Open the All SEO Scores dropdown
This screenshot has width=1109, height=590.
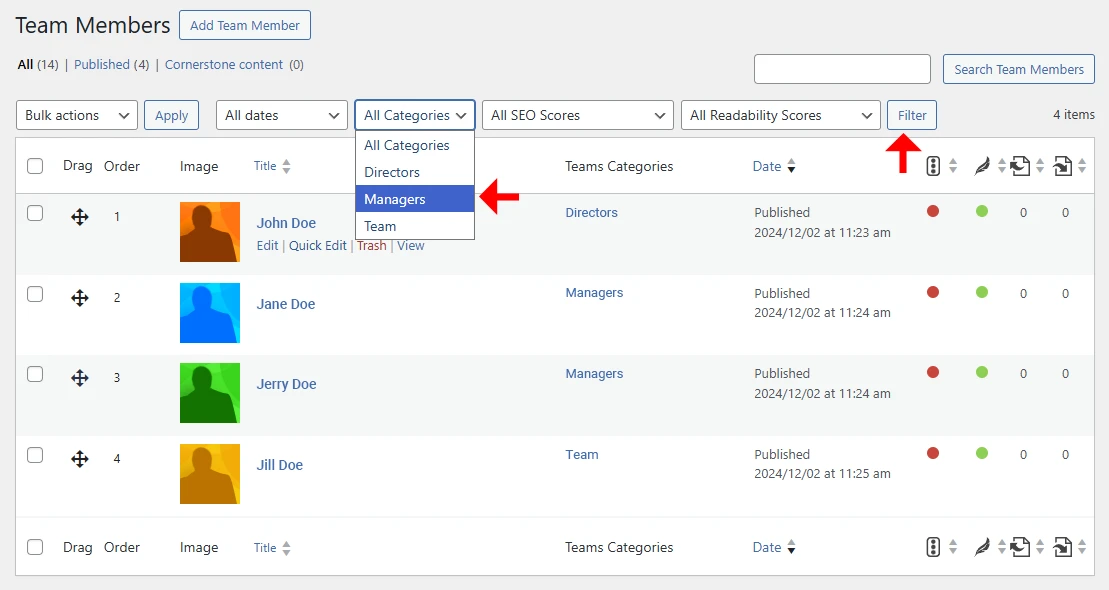pos(577,115)
